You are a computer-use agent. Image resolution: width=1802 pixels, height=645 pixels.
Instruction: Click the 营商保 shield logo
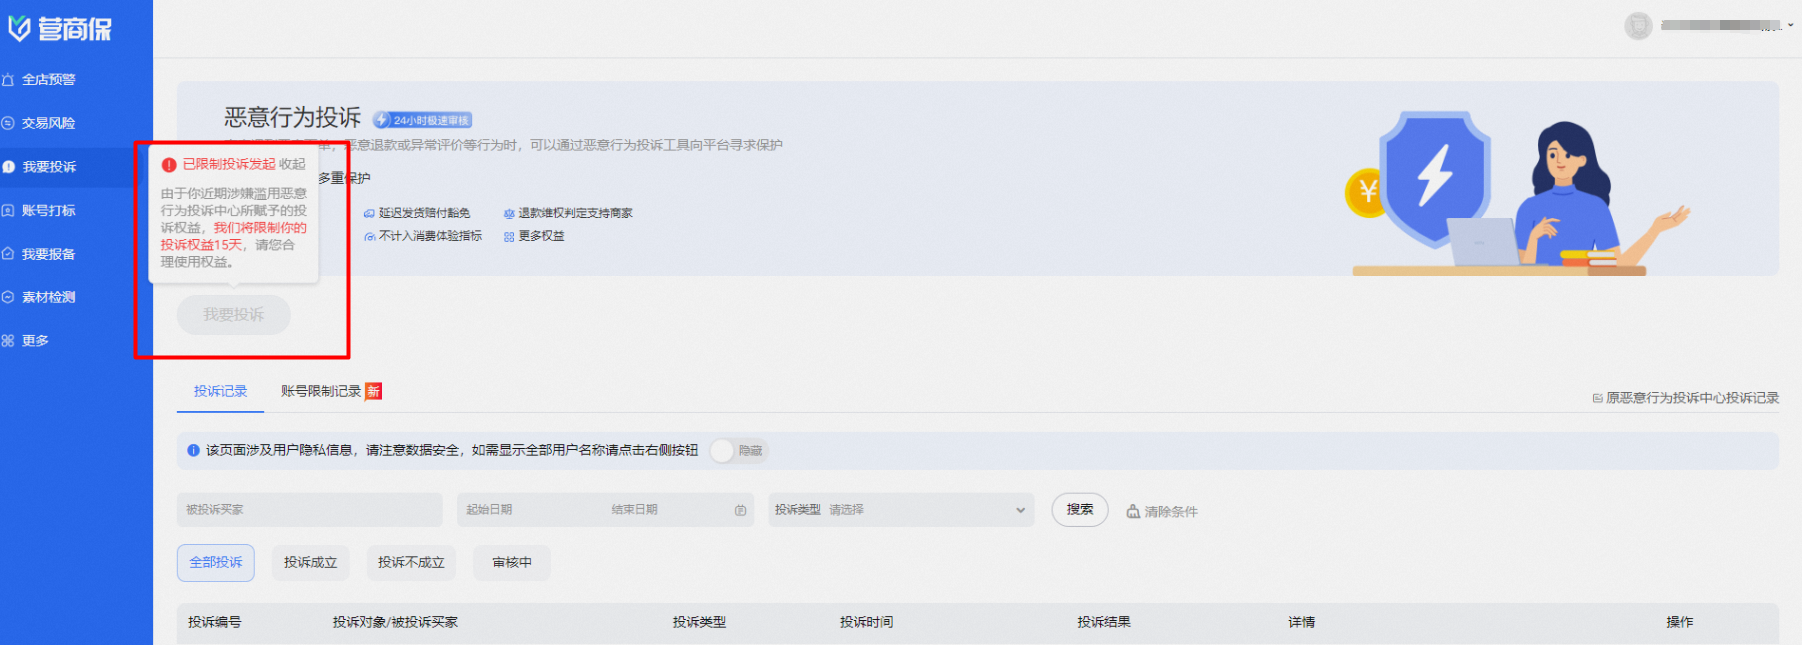[19, 29]
